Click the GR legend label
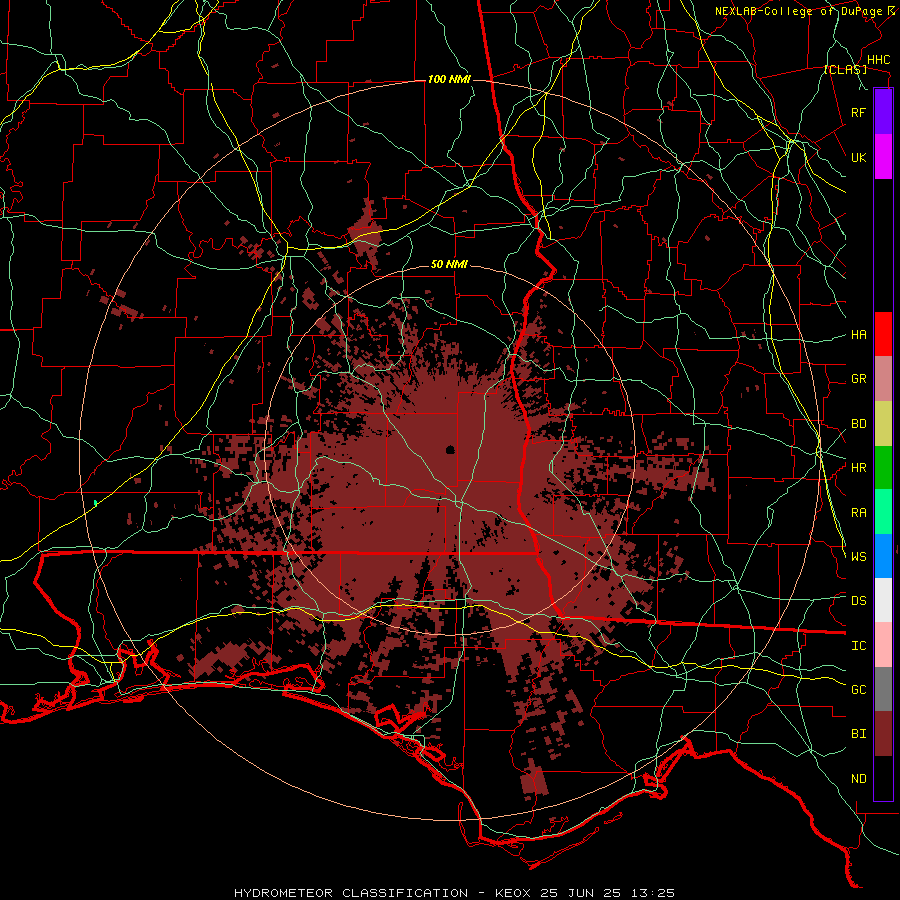The width and height of the screenshot is (900, 900). tap(858, 379)
